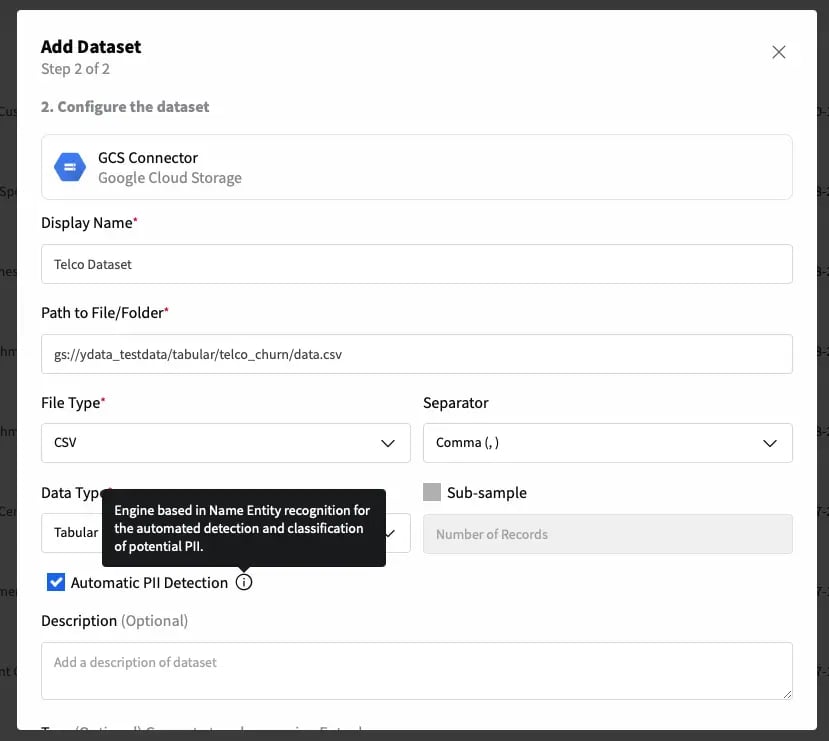Click the 'Display Name' label
This screenshot has width=829, height=741.
coord(89,223)
